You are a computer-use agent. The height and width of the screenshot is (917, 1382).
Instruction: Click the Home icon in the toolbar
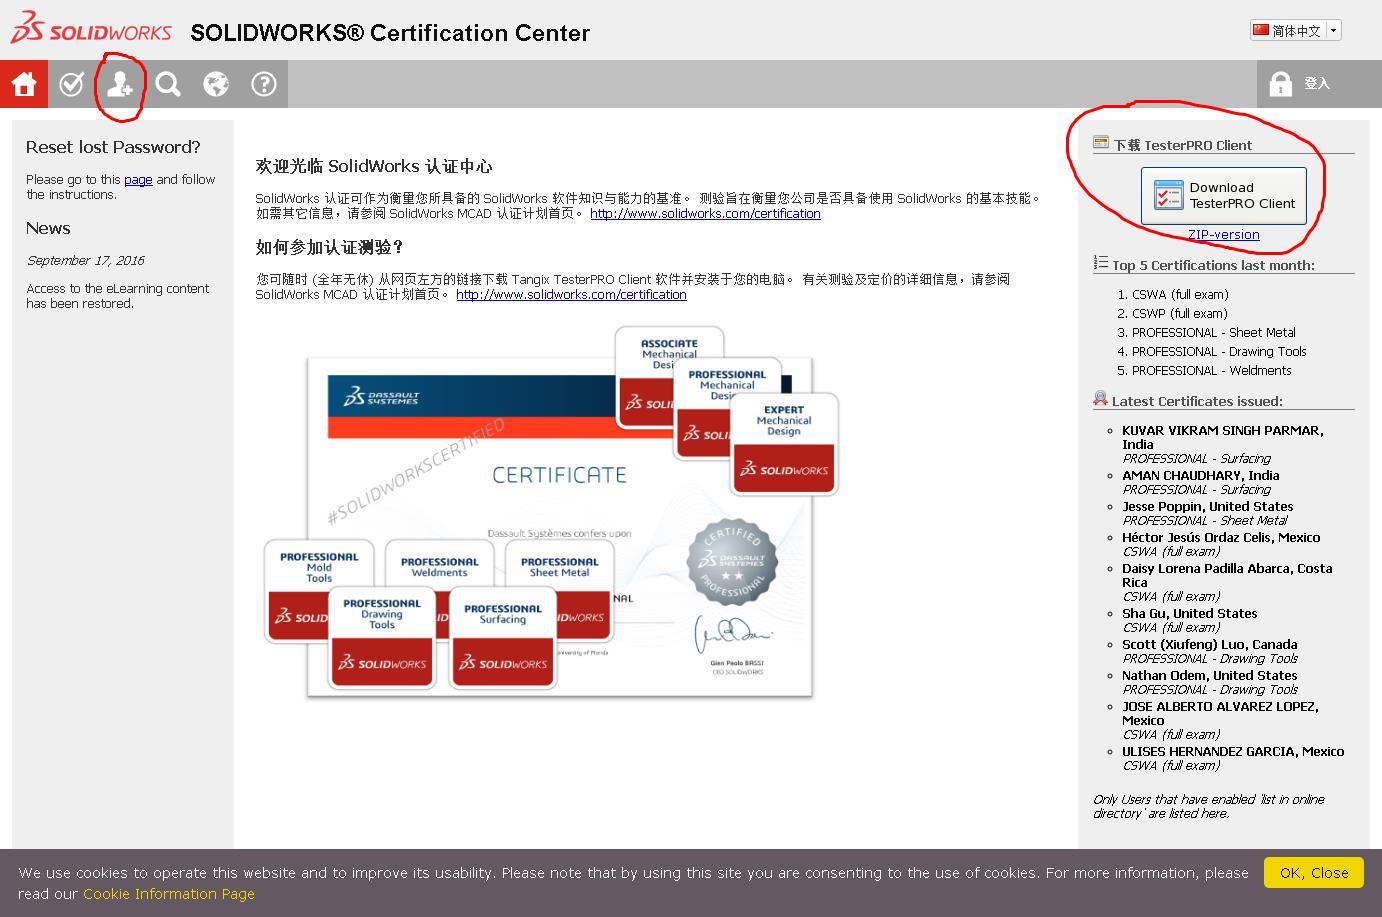(x=23, y=84)
